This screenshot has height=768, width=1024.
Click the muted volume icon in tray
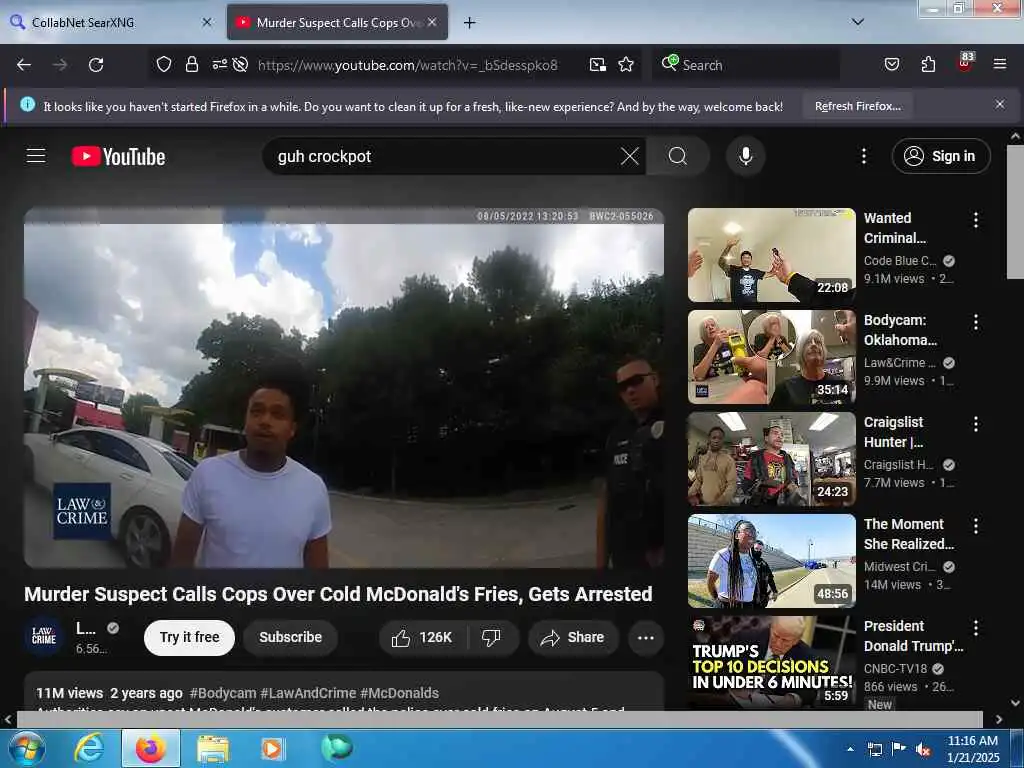click(x=923, y=749)
